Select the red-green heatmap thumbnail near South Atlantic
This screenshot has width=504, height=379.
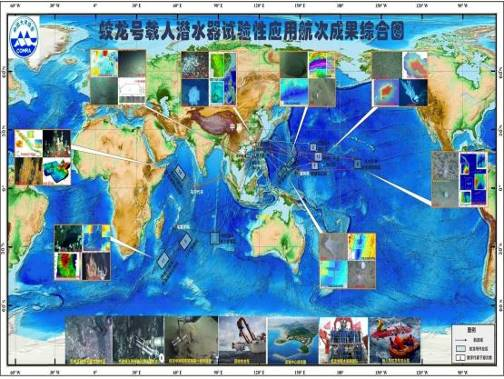tap(68, 266)
